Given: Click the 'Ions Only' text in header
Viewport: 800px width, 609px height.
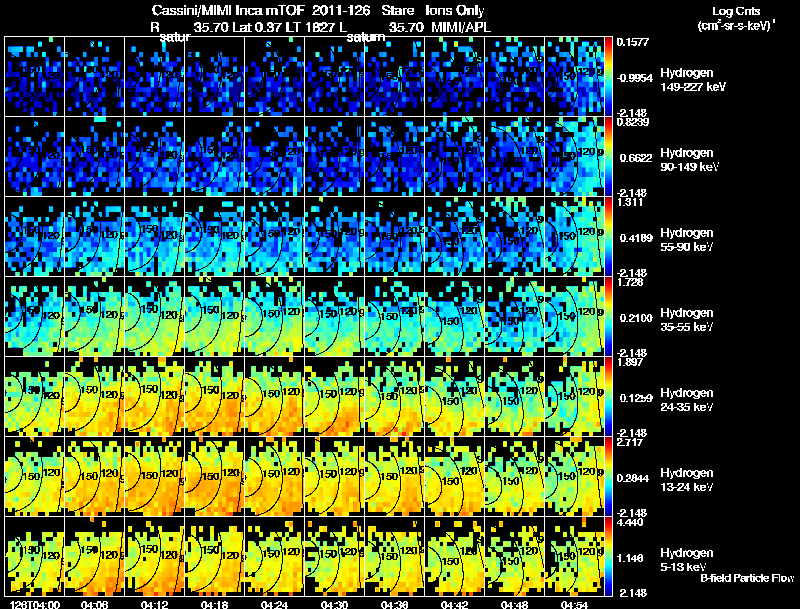Looking at the screenshot, I should pos(454,10).
